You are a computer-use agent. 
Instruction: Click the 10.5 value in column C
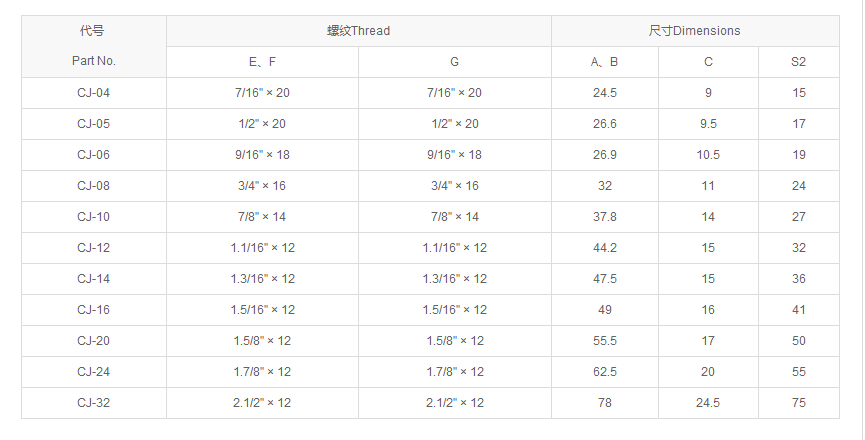click(x=708, y=155)
